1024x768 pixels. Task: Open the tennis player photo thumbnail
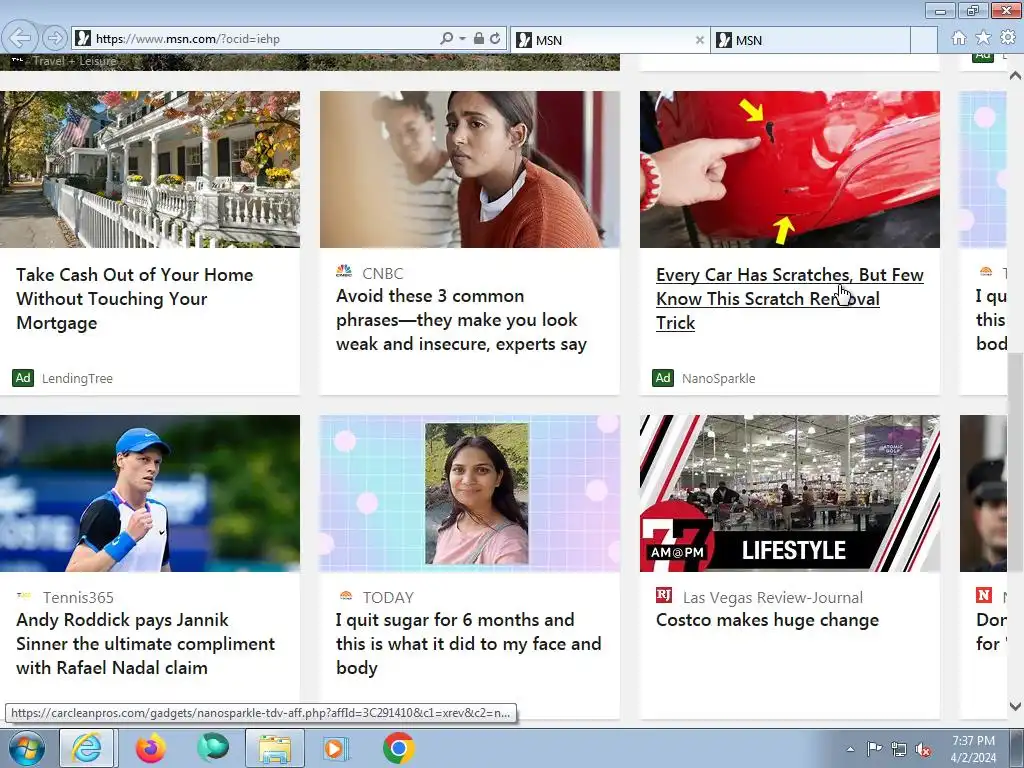coord(150,493)
